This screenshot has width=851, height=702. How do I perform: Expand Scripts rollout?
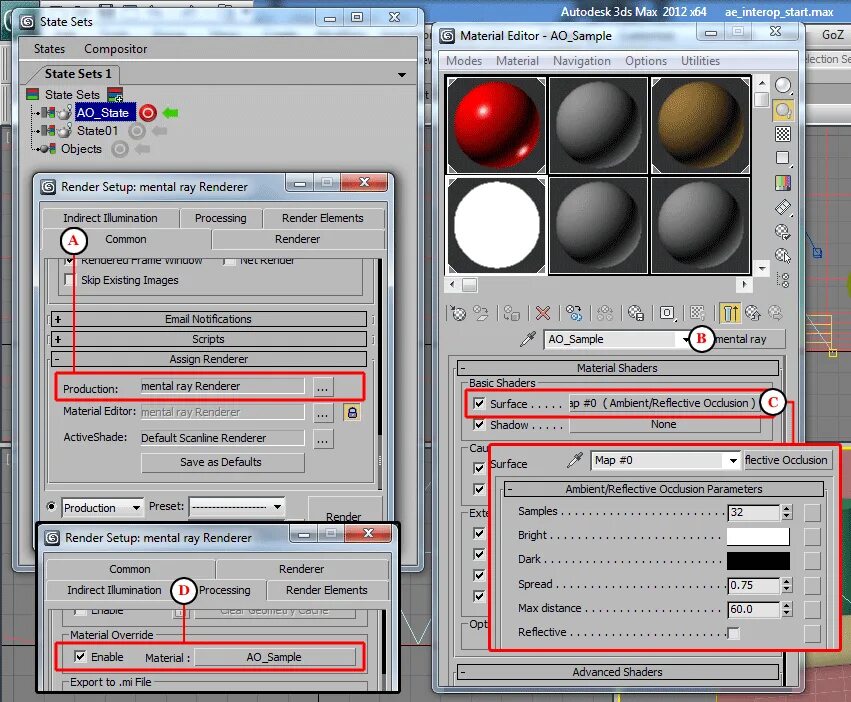209,339
